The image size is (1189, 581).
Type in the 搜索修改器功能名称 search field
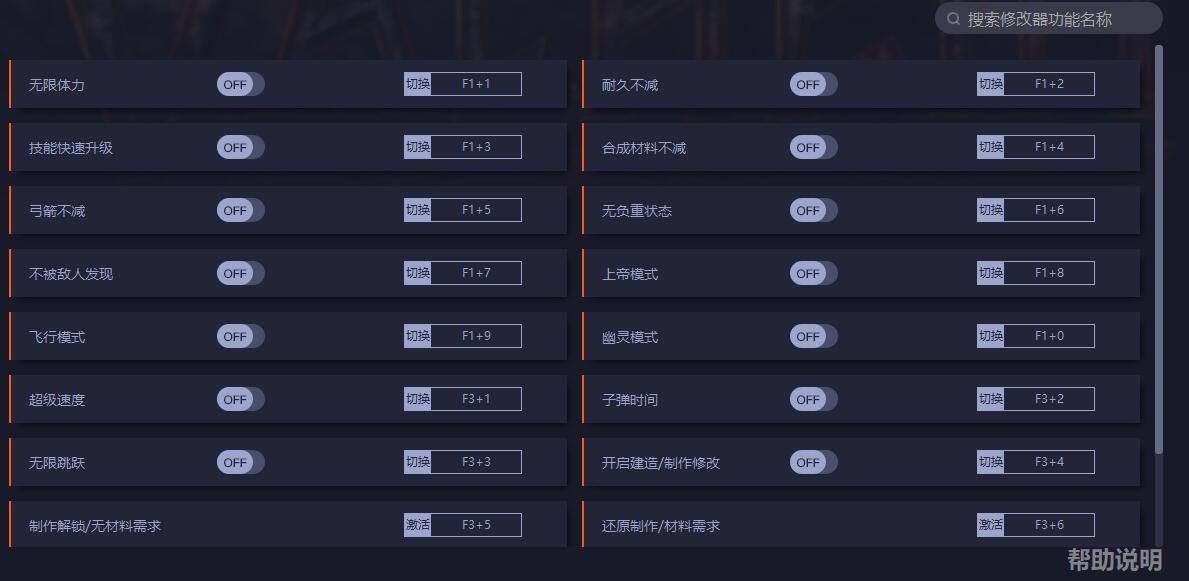pyautogui.click(x=1050, y=19)
